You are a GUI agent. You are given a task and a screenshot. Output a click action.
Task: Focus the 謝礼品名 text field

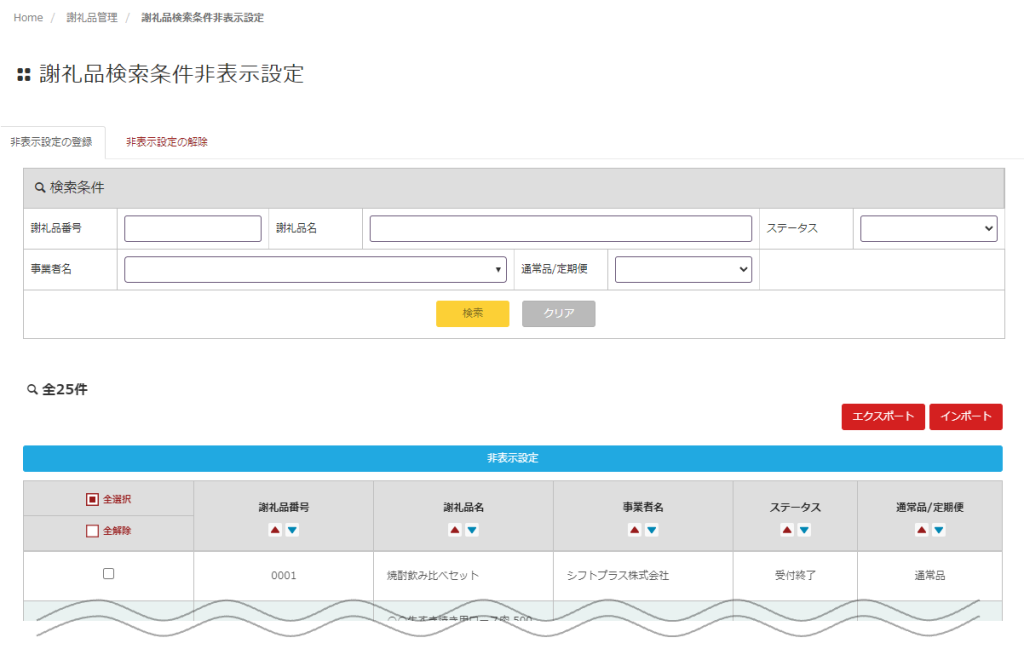[560, 229]
